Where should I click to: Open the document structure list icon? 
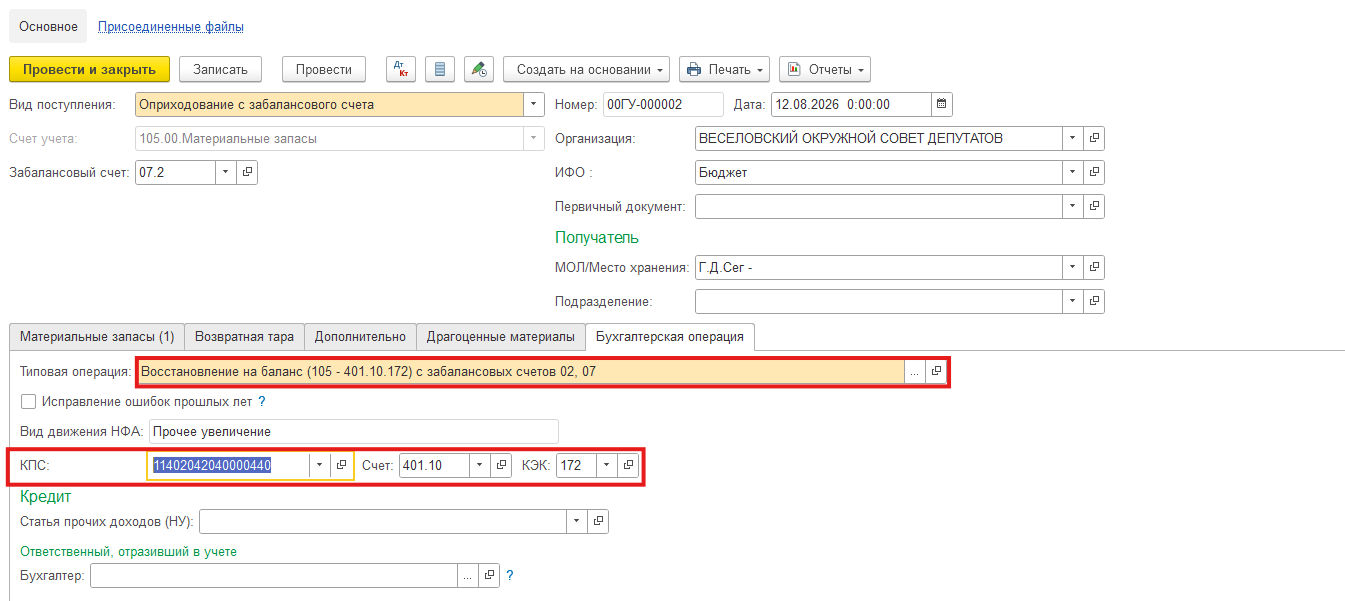pos(441,69)
